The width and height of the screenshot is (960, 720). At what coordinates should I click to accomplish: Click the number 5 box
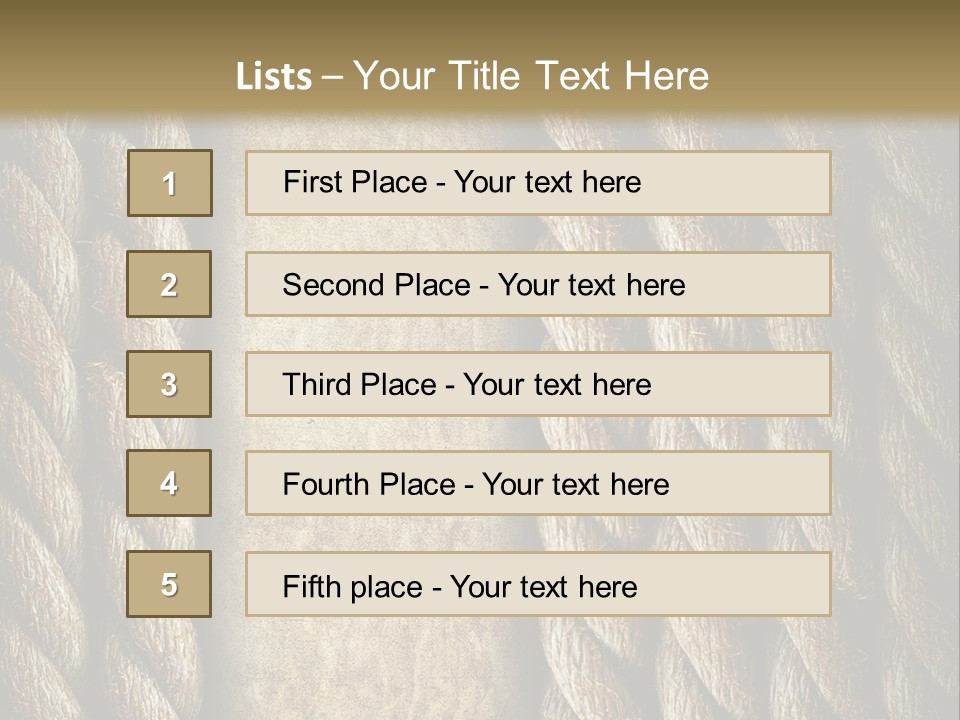pos(169,584)
